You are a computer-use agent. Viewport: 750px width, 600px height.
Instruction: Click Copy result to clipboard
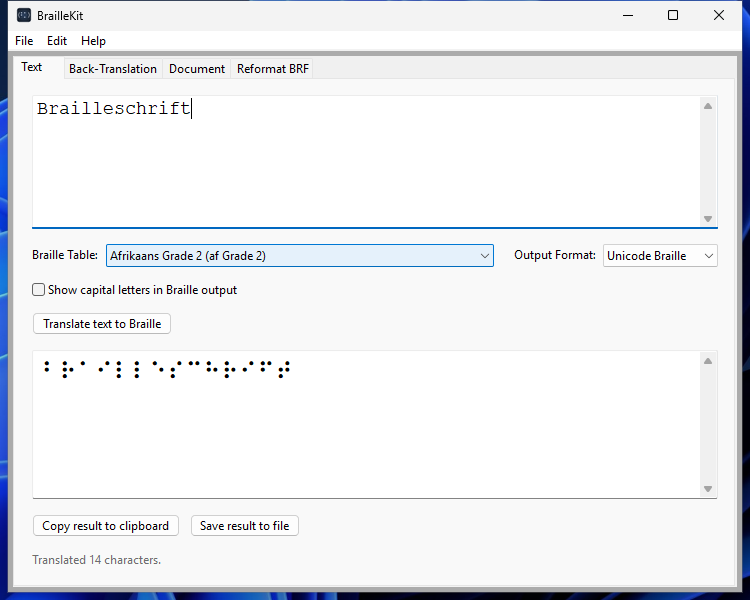[x=106, y=526]
